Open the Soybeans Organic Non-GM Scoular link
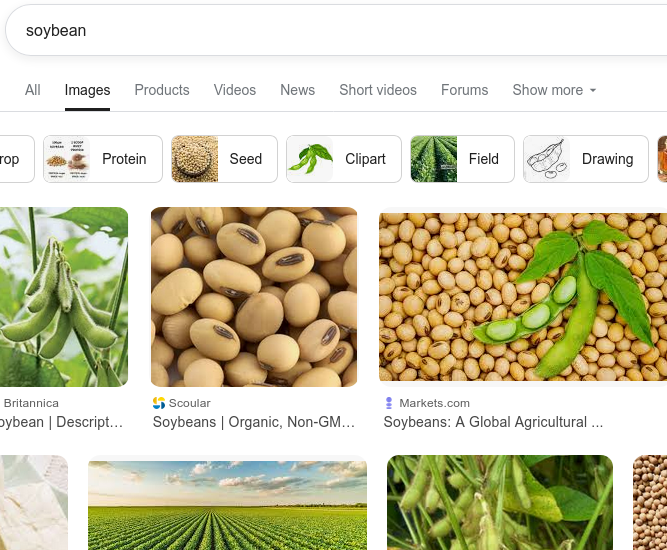Screen dimensions: 667x550 point(254,422)
